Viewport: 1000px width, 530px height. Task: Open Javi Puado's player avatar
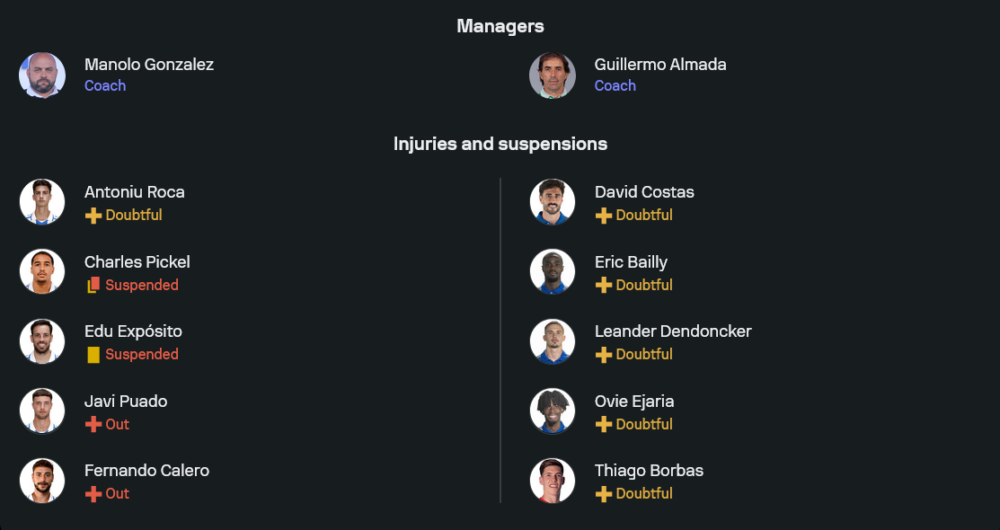(x=42, y=411)
